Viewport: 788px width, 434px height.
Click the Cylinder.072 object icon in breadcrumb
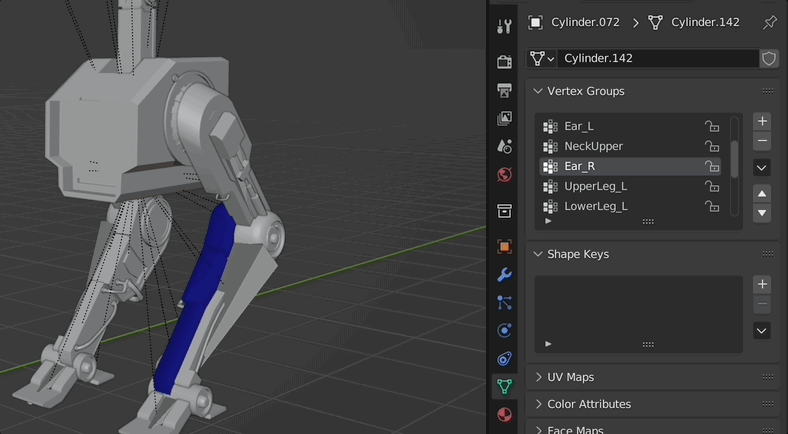coord(535,22)
